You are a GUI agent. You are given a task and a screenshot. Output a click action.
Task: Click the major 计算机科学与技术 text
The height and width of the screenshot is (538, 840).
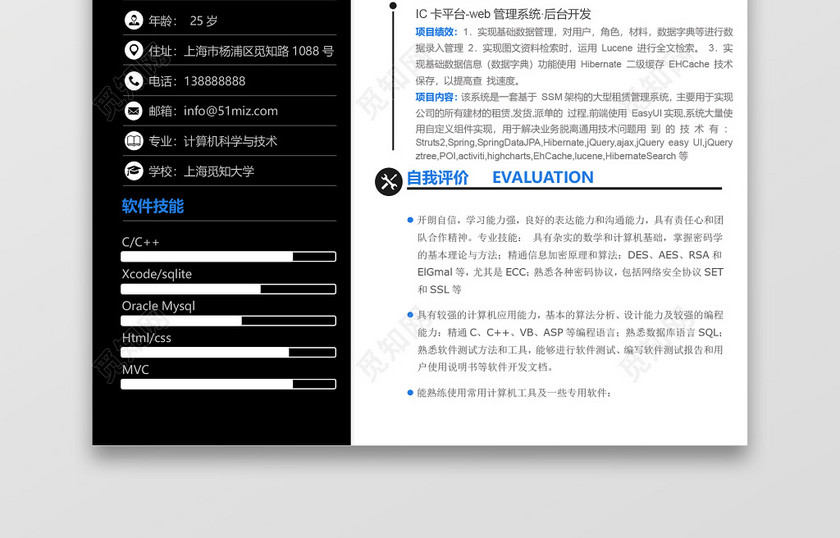pyautogui.click(x=230, y=141)
